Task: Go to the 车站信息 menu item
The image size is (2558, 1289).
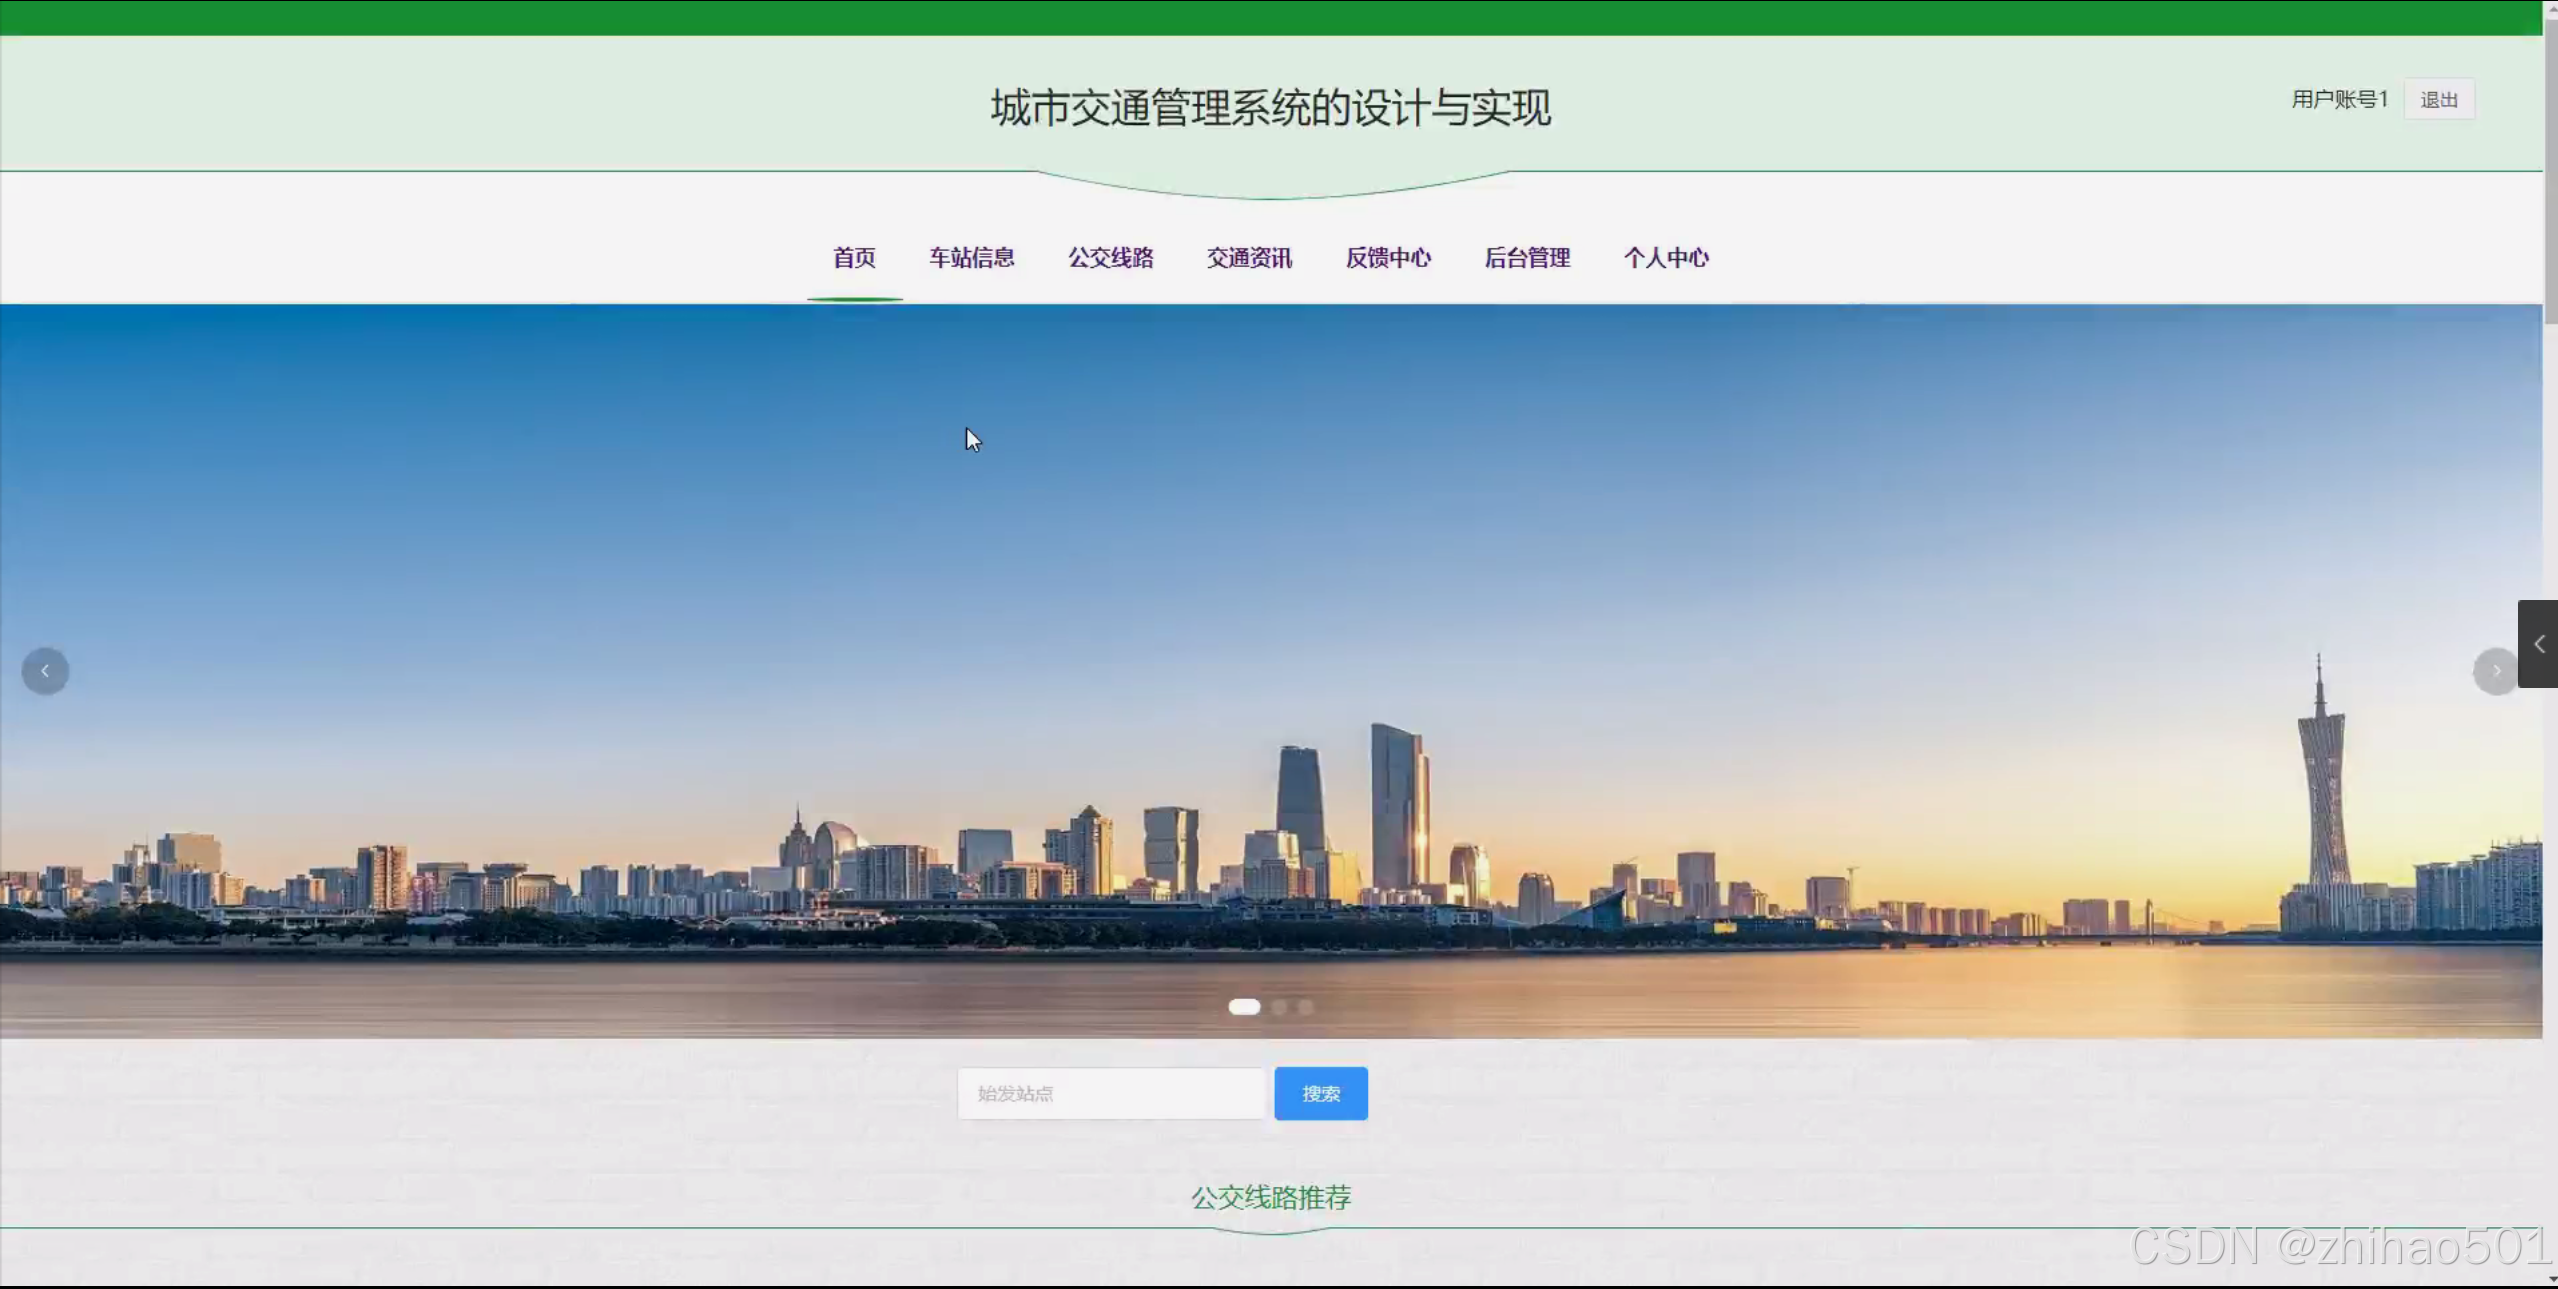Action: tap(971, 258)
